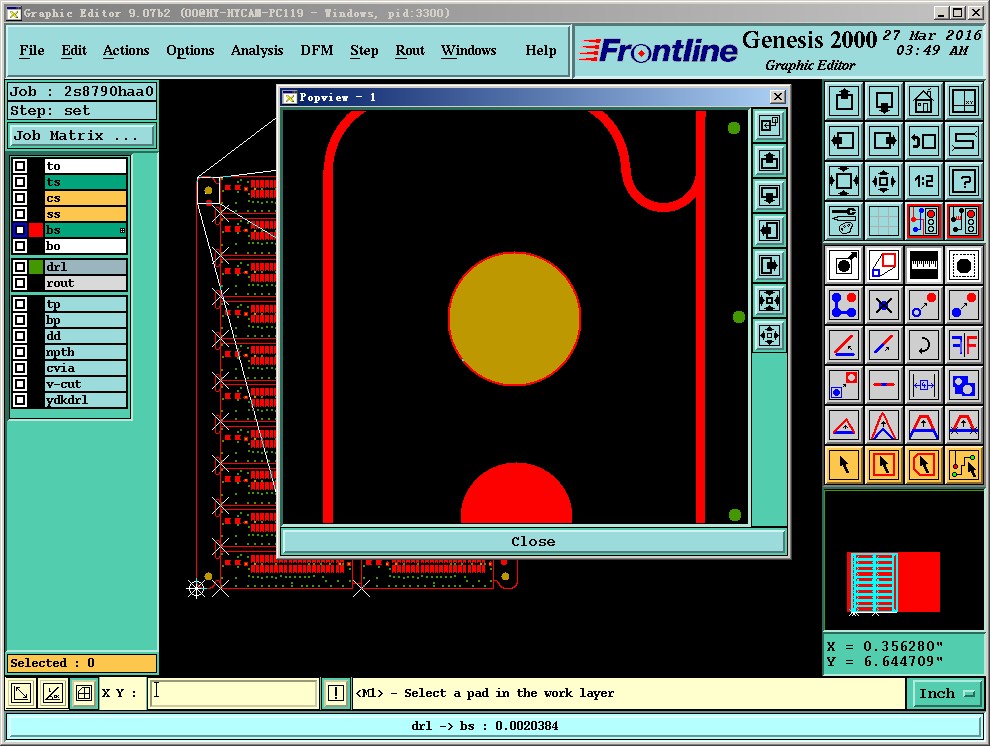Click the Popview zoom in icon
Image resolution: width=990 pixels, height=746 pixels.
tap(770, 300)
